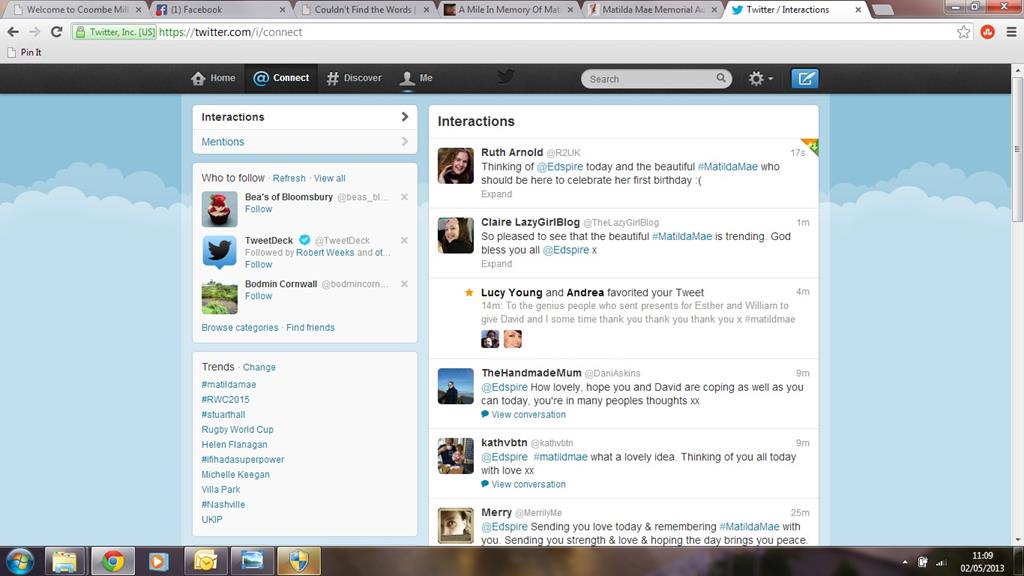Image resolution: width=1024 pixels, height=576 pixels.
Task: Refresh Who to follow suggestions
Action: (x=289, y=178)
